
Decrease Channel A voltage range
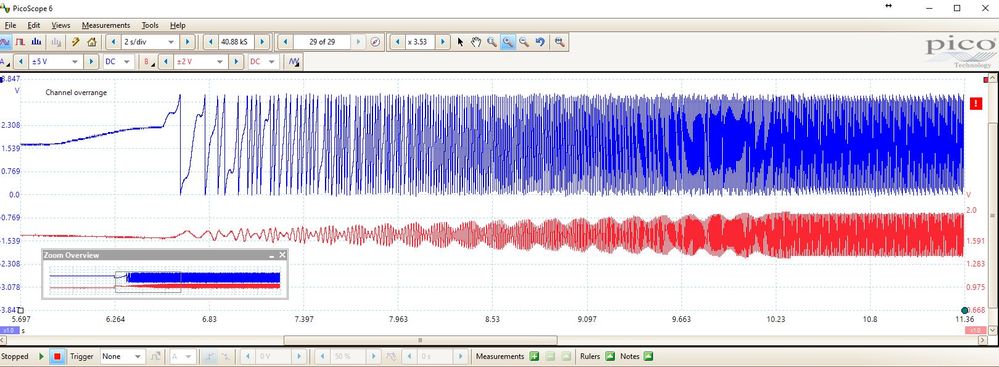coord(20,62)
